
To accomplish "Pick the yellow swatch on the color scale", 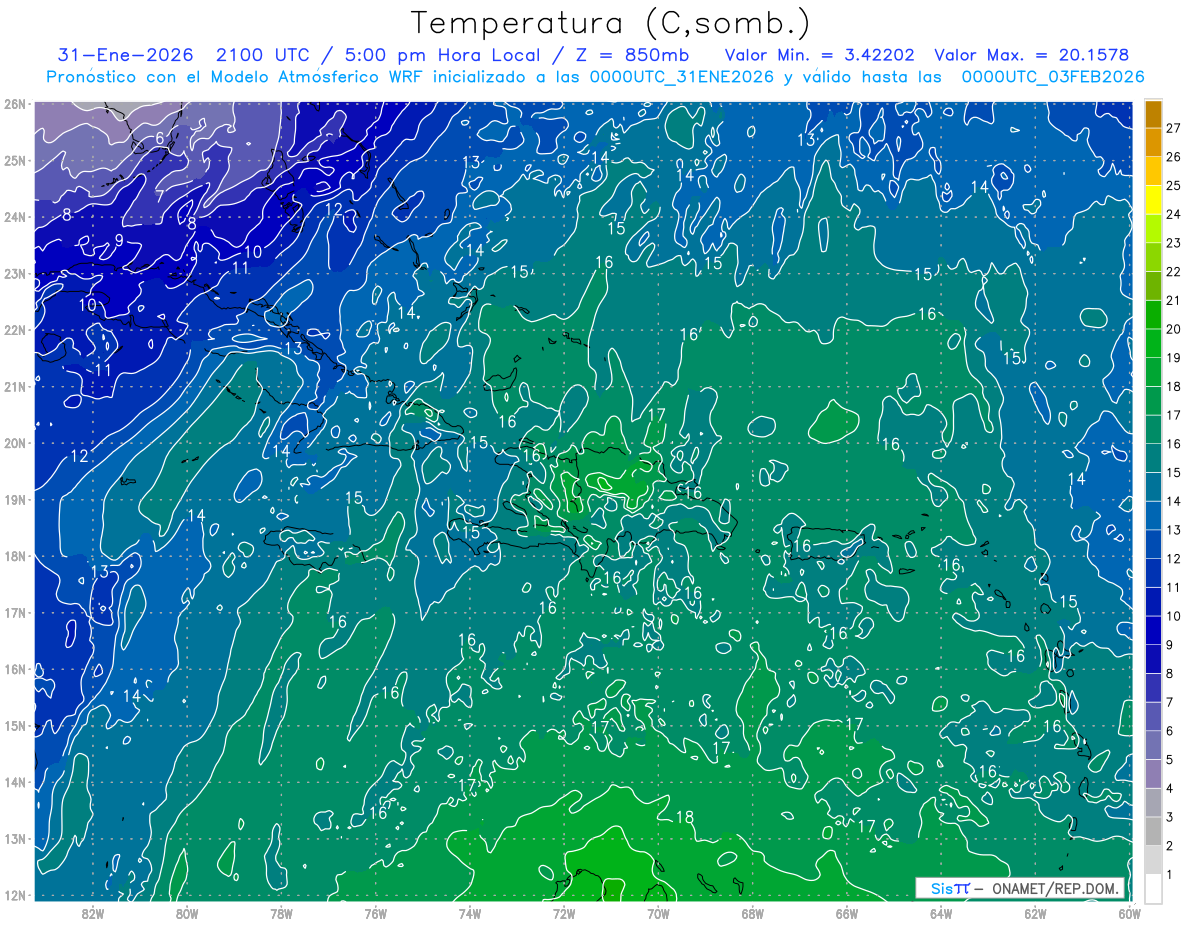I will [1153, 200].
